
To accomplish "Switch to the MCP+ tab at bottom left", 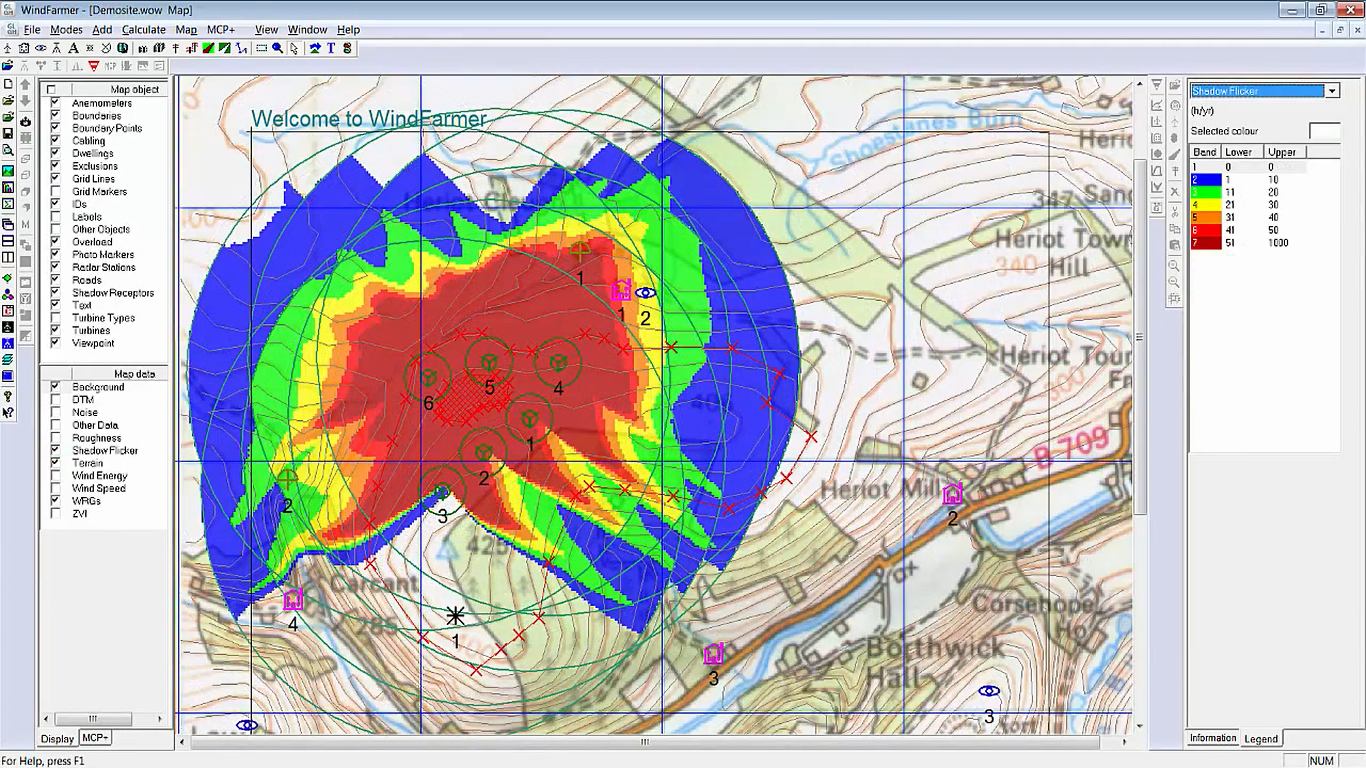I will click(95, 738).
